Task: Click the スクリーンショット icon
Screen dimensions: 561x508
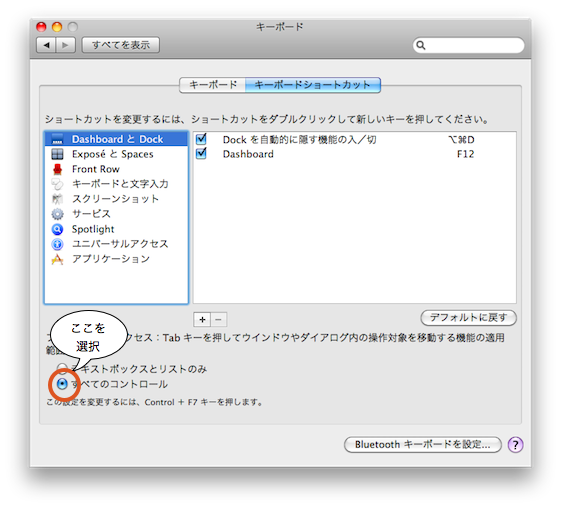Action: (57, 199)
